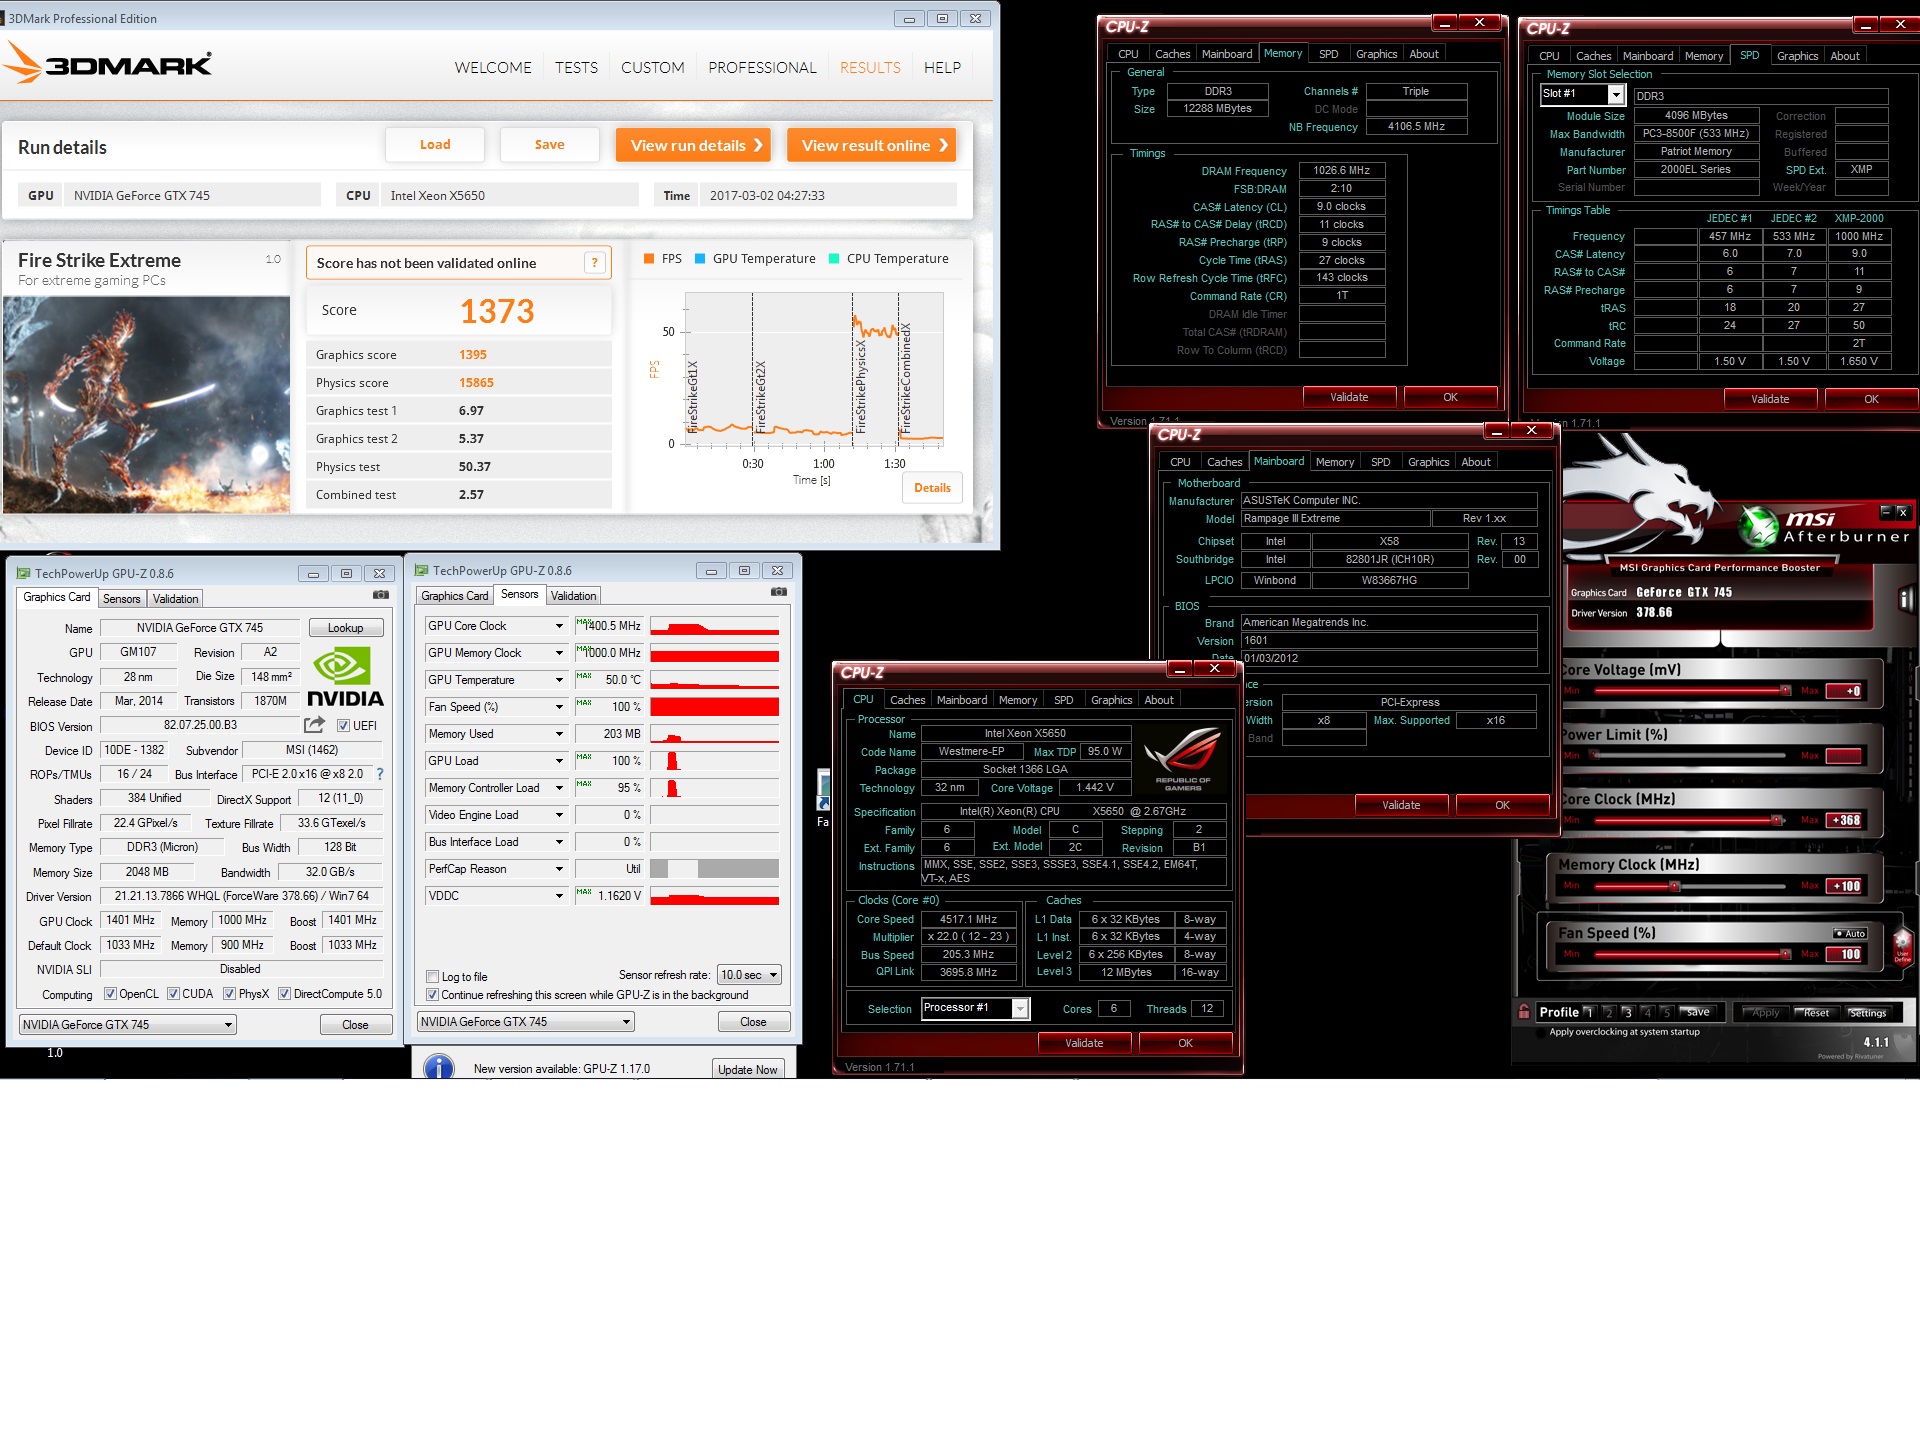Open the Fan Speed (%) sensor dropdown

pyautogui.click(x=559, y=707)
